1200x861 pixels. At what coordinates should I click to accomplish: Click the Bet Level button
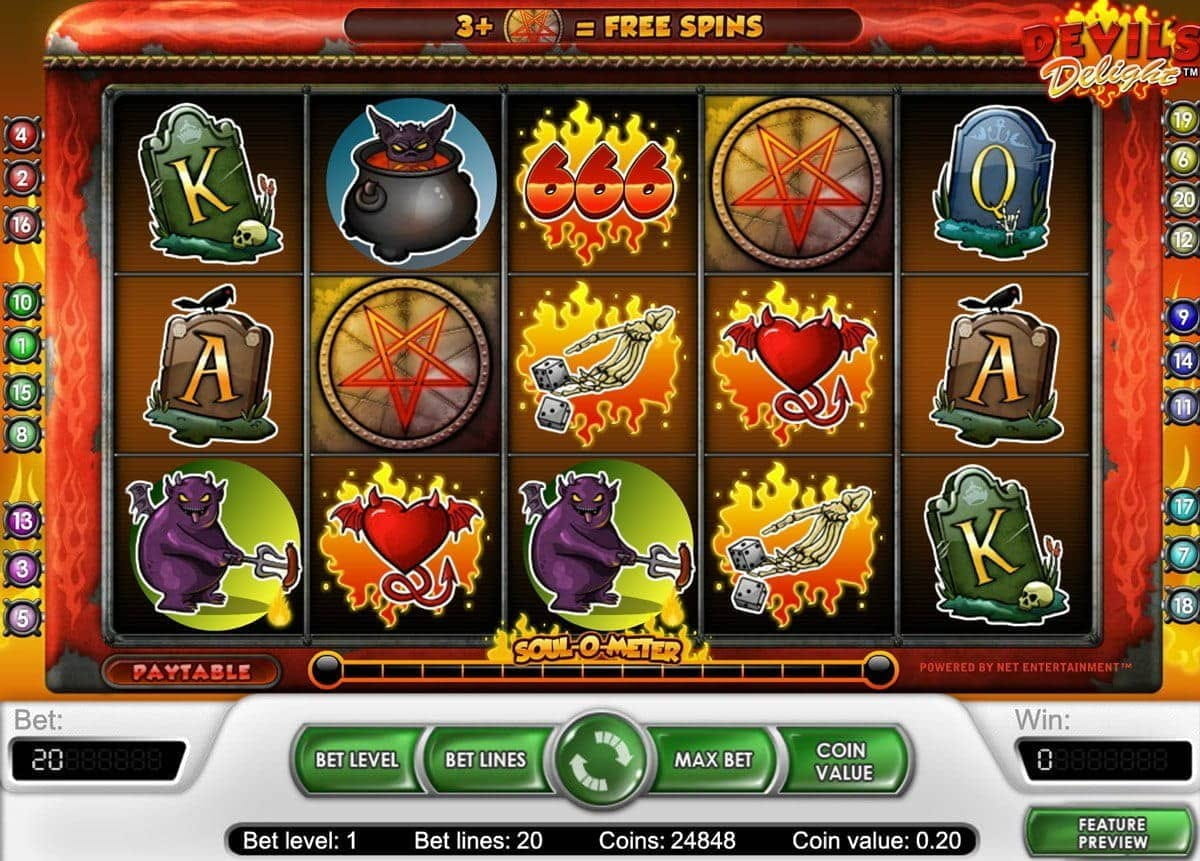(x=356, y=760)
